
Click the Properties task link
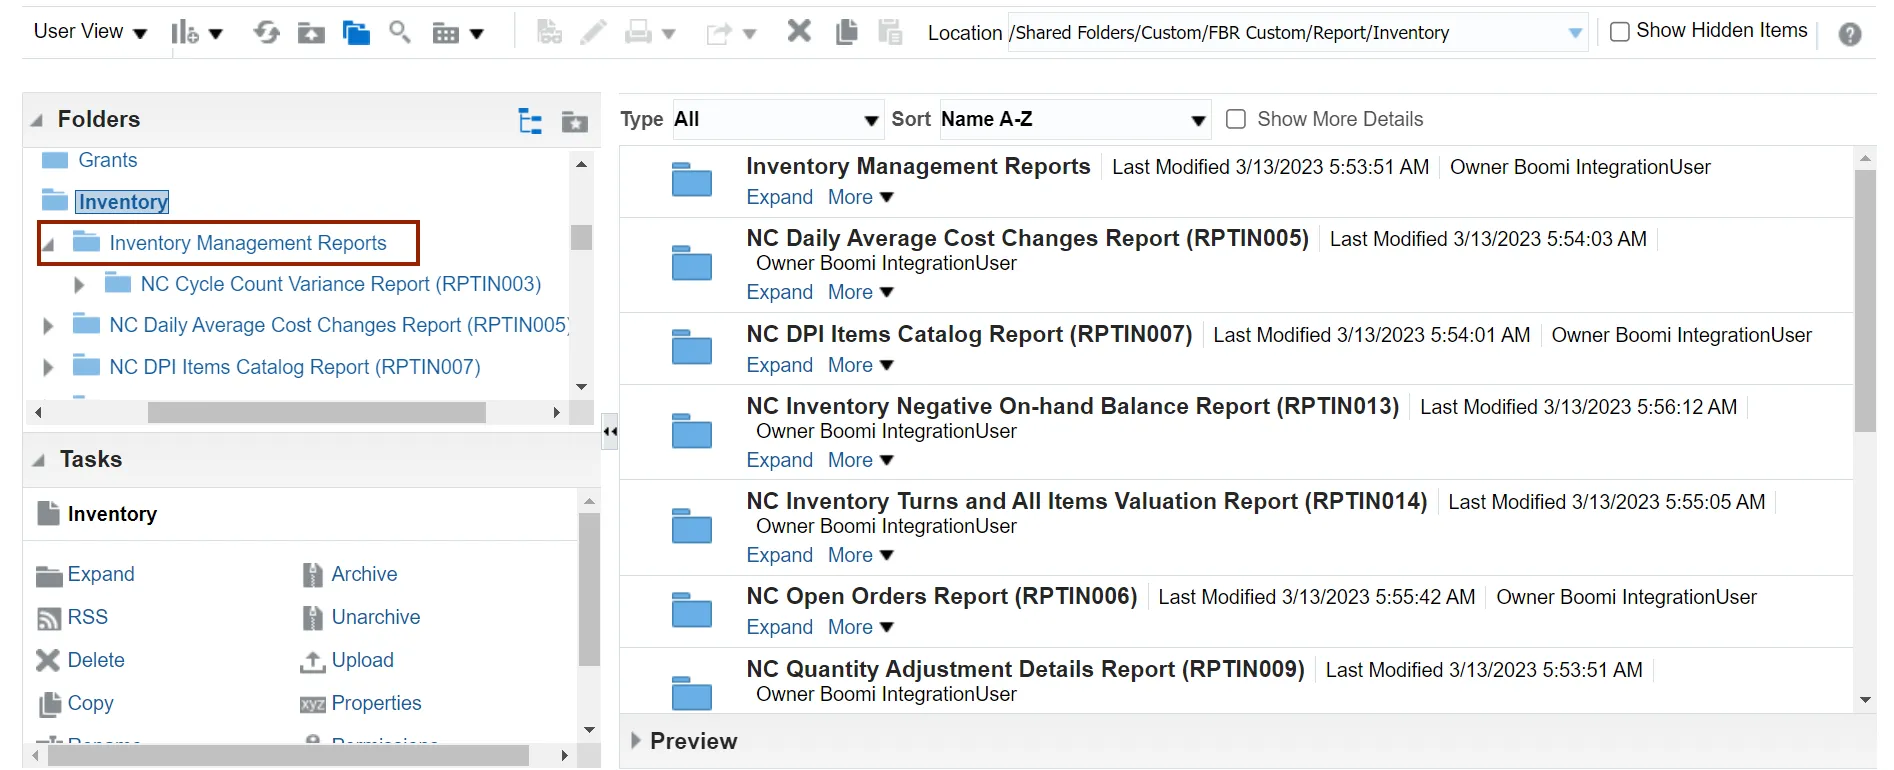point(376,703)
